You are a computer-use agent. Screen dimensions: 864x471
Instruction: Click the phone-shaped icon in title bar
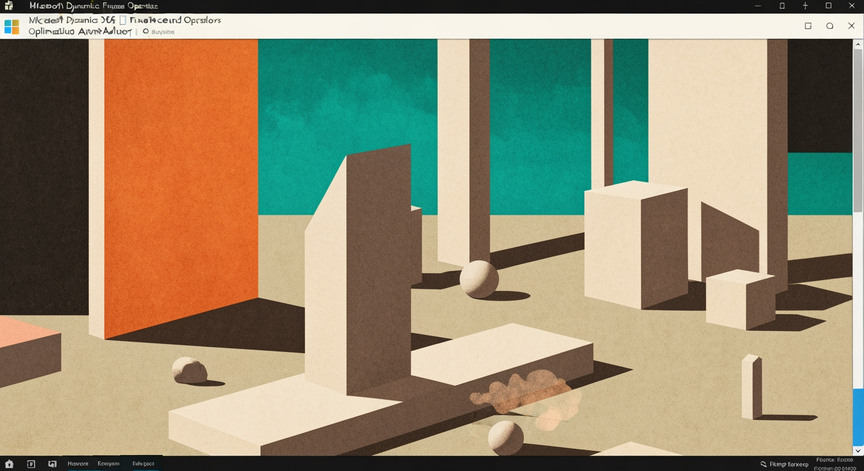coord(782,6)
